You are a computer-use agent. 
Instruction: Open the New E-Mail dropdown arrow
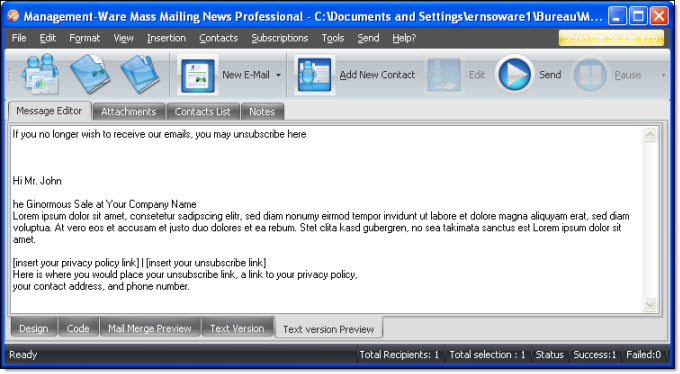[x=278, y=75]
